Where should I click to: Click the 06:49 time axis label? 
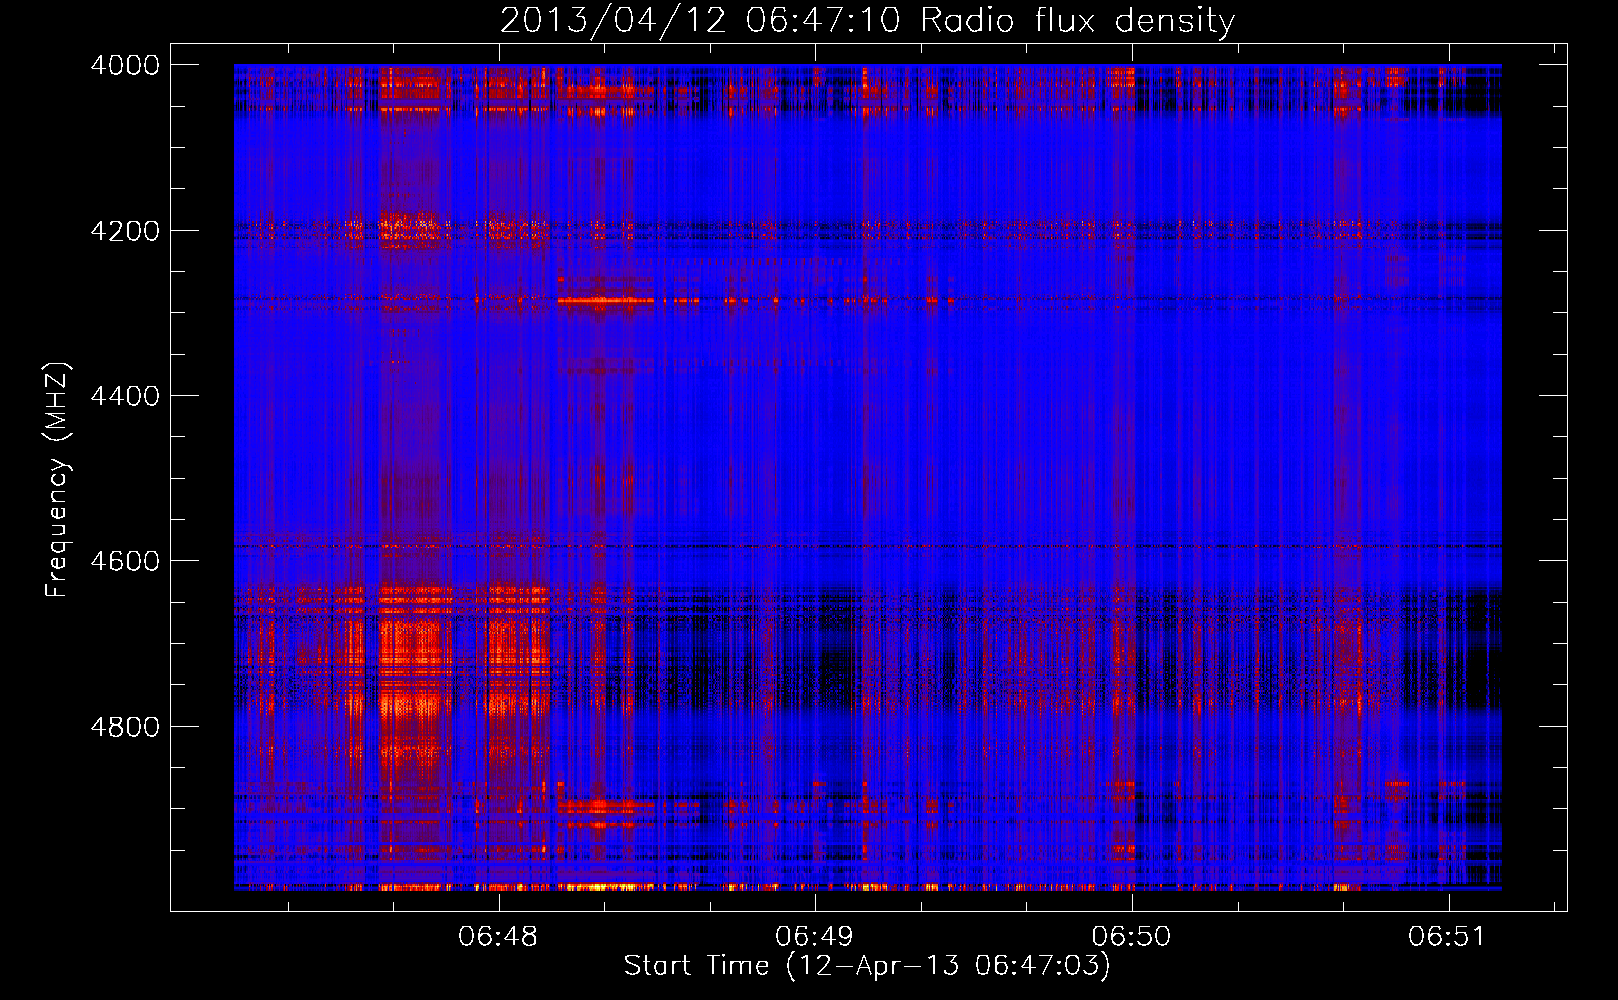click(x=815, y=937)
